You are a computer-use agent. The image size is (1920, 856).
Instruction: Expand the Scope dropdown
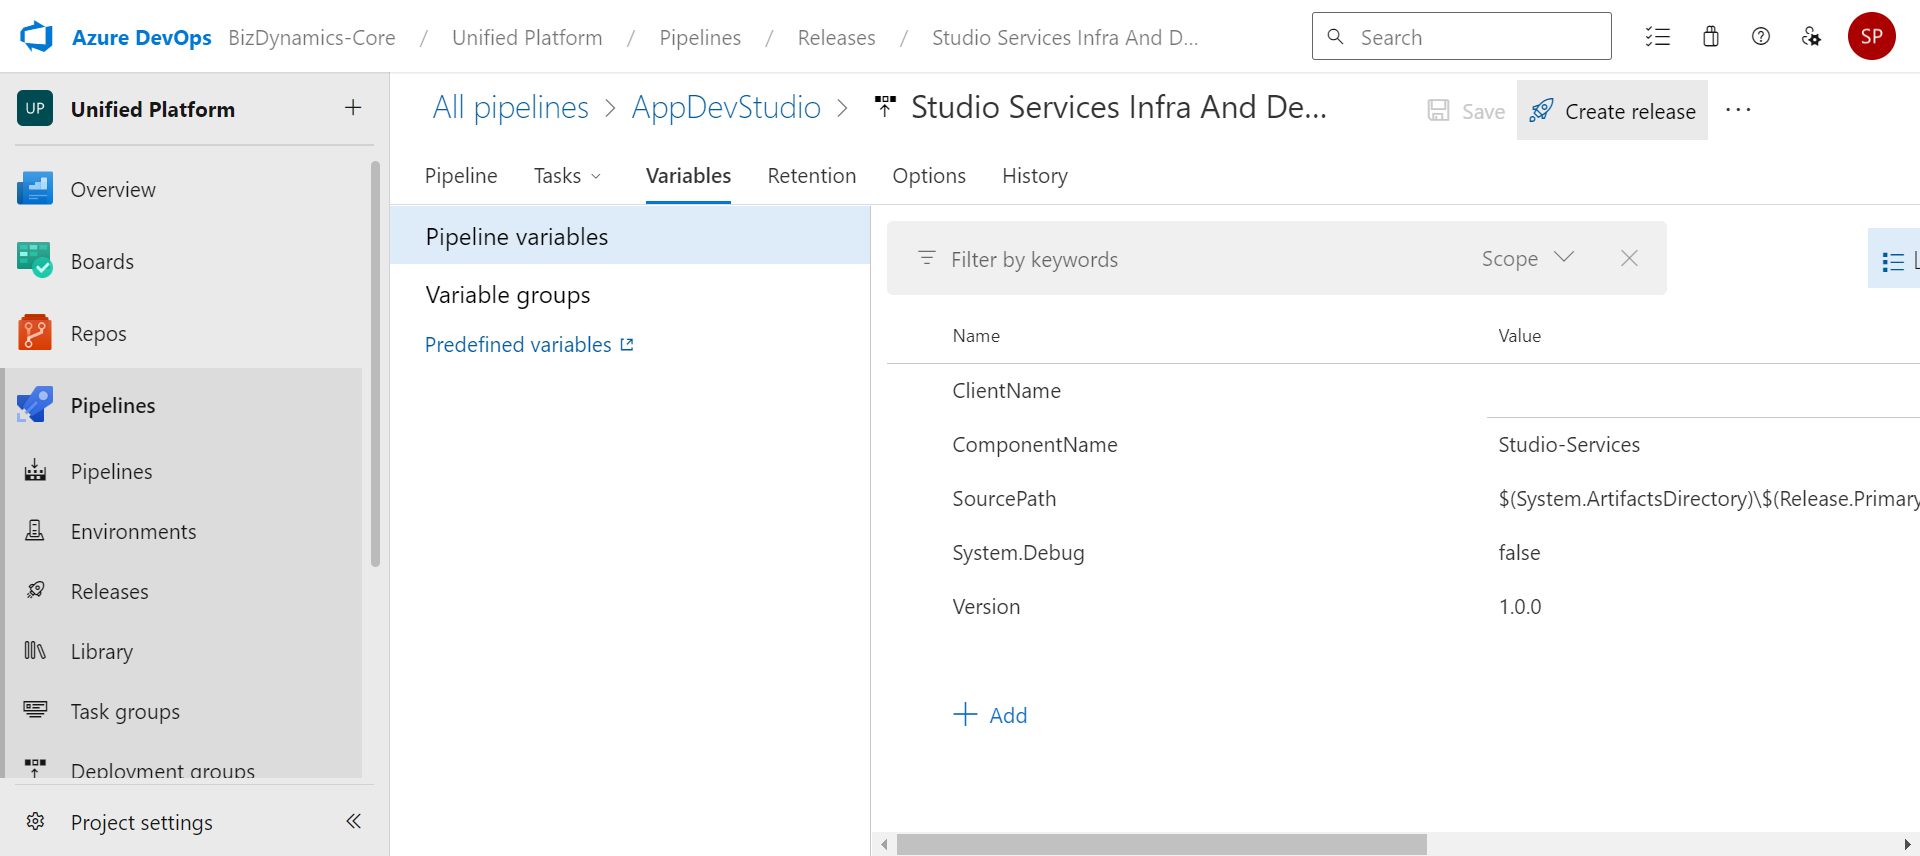pos(1528,258)
